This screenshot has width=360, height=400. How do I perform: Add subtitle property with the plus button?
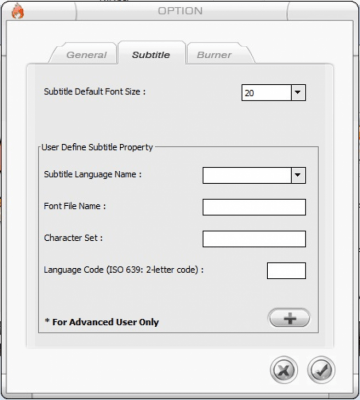click(x=289, y=318)
